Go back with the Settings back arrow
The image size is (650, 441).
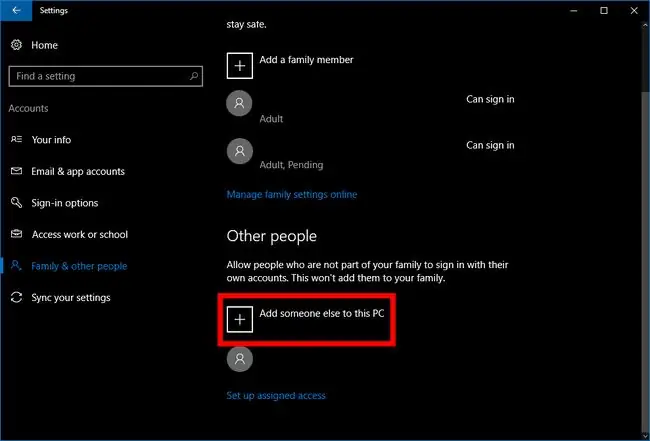[x=16, y=11]
